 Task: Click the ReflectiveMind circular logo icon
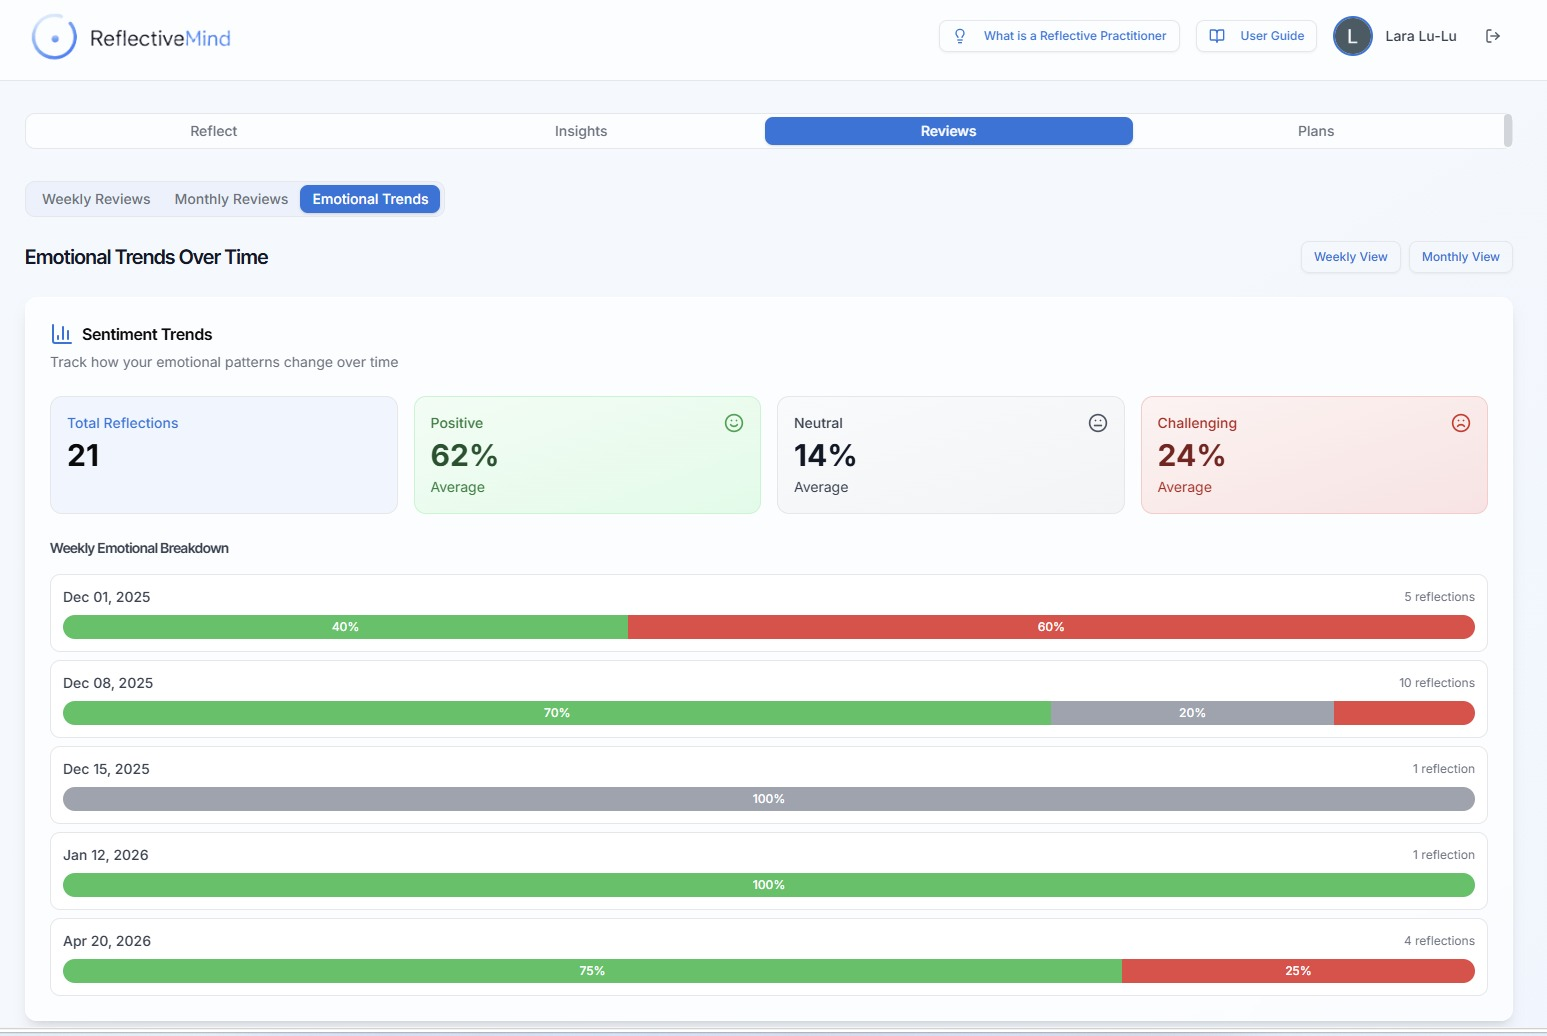[x=54, y=38]
